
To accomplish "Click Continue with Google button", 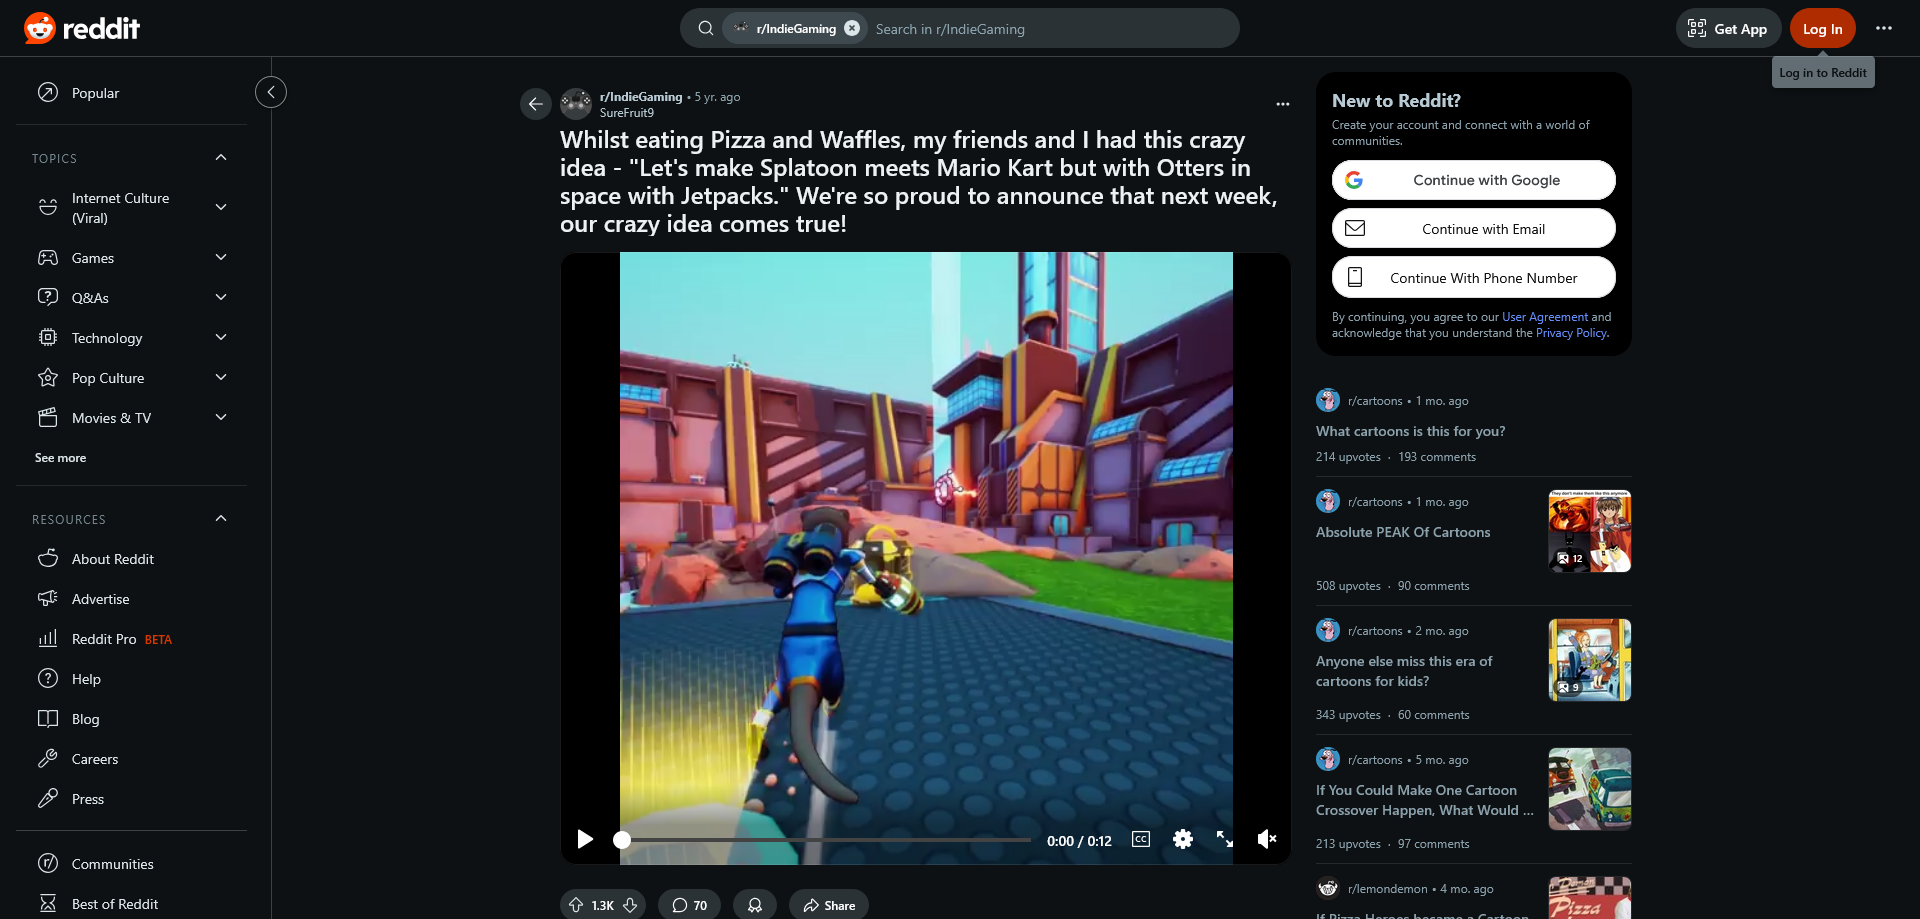I will 1473,180.
